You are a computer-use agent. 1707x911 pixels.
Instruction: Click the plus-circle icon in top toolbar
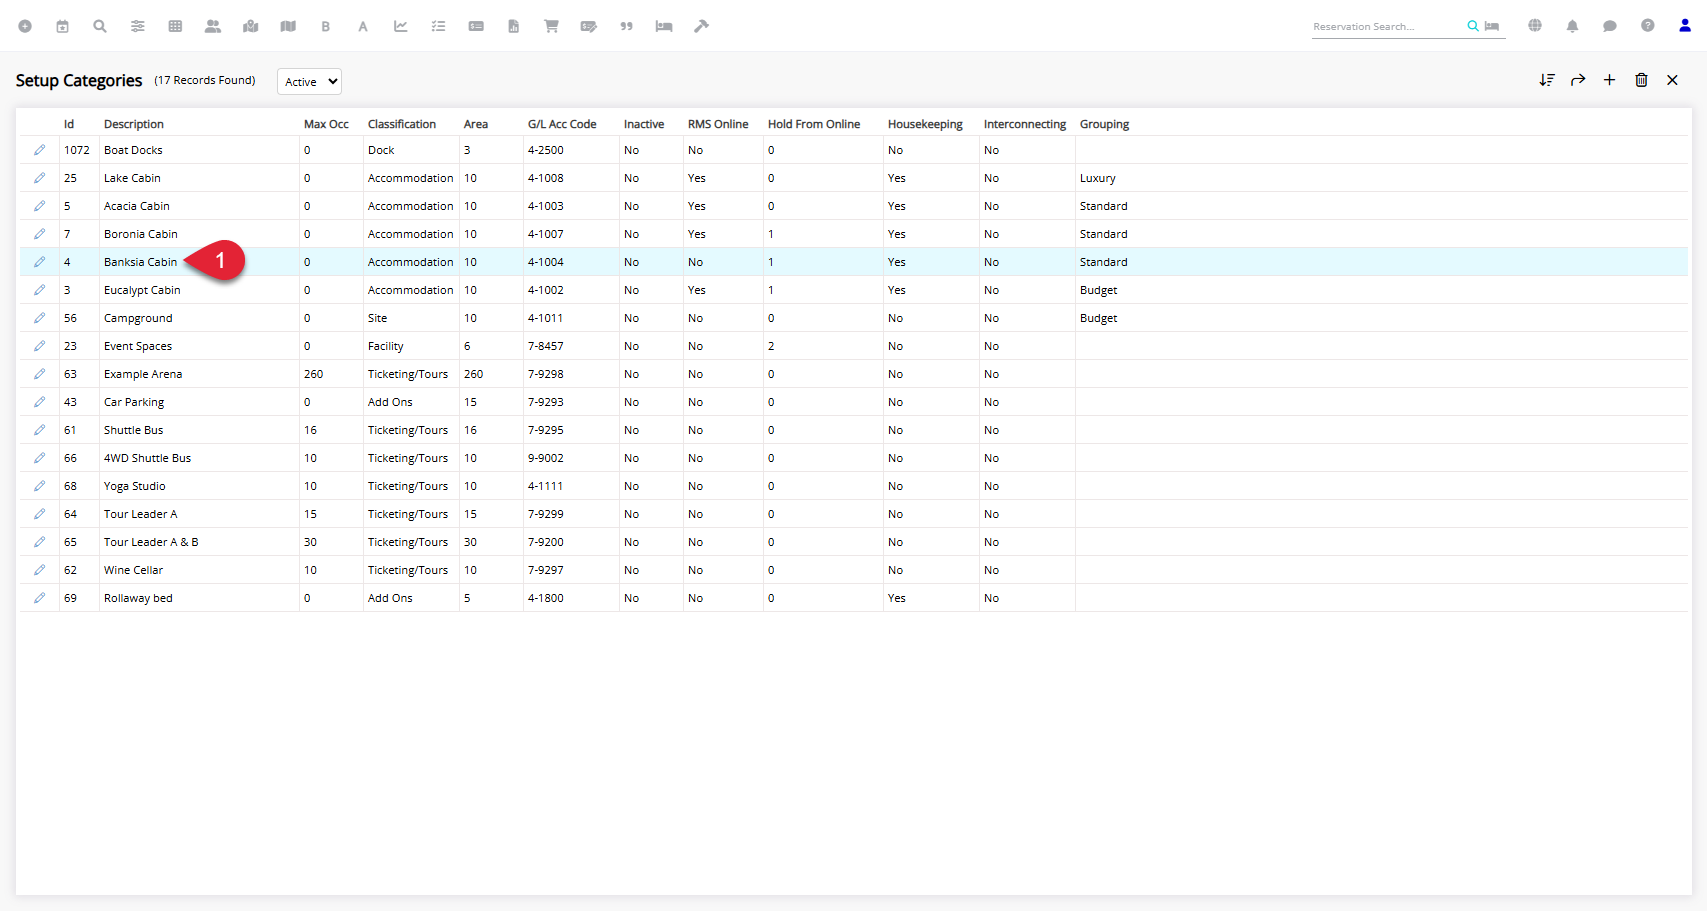pos(25,26)
